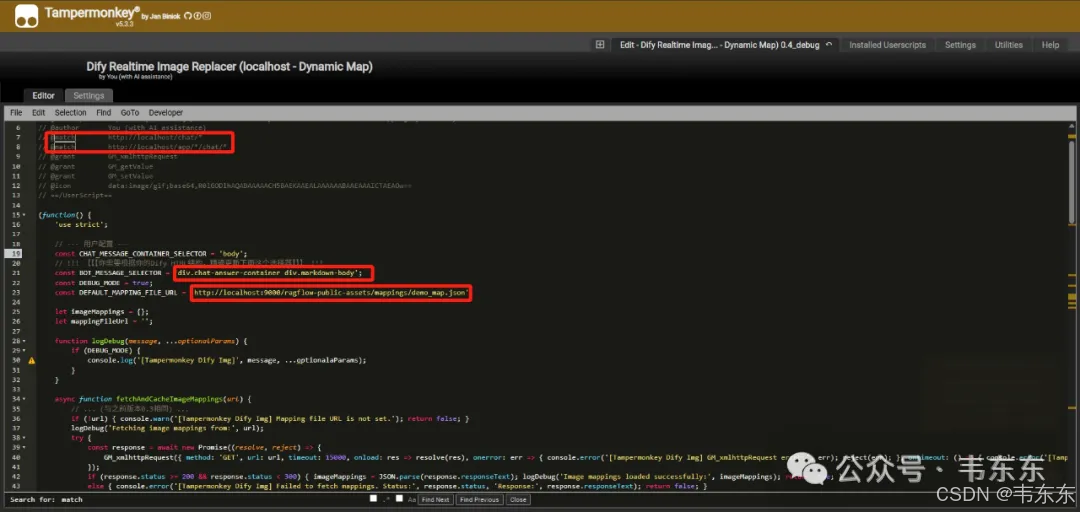Image resolution: width=1080 pixels, height=512 pixels.
Task: Open the top Settings tab
Action: coord(960,45)
